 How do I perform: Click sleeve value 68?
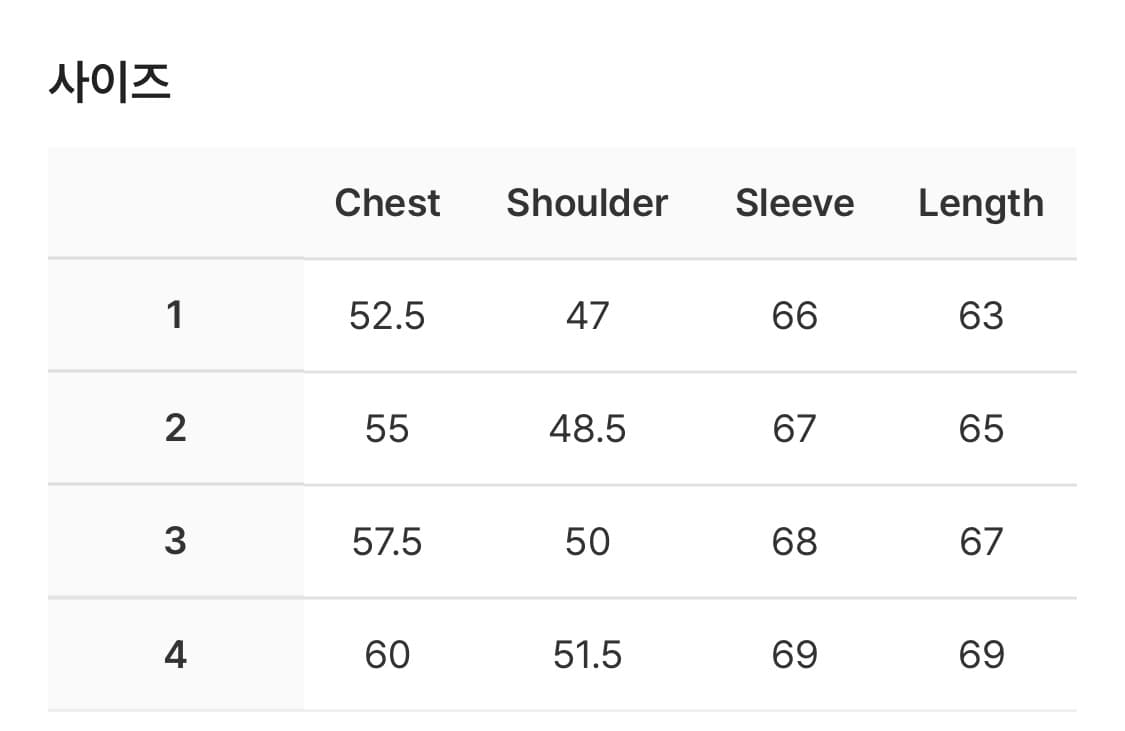tap(795, 542)
